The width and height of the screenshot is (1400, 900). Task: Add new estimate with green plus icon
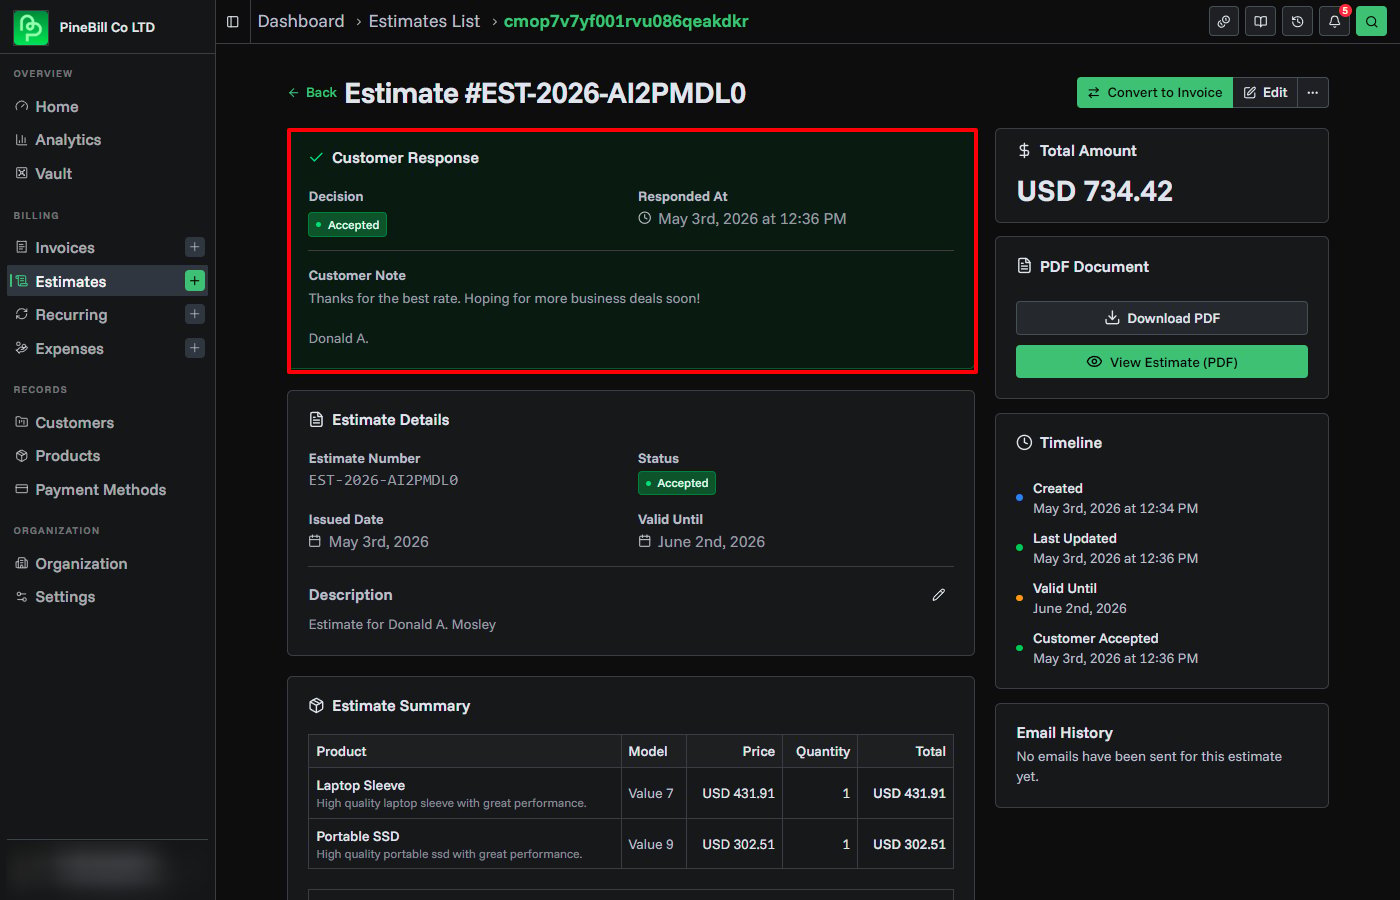(195, 281)
